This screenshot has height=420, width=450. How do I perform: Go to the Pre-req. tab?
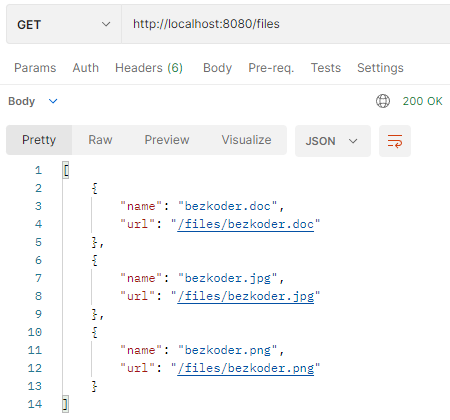pyautogui.click(x=271, y=68)
